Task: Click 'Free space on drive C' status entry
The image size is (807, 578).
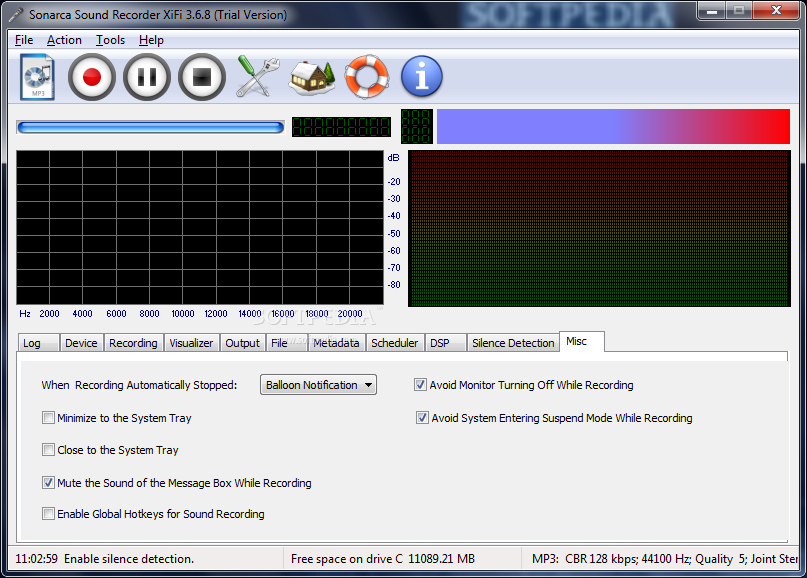Action: [383, 558]
